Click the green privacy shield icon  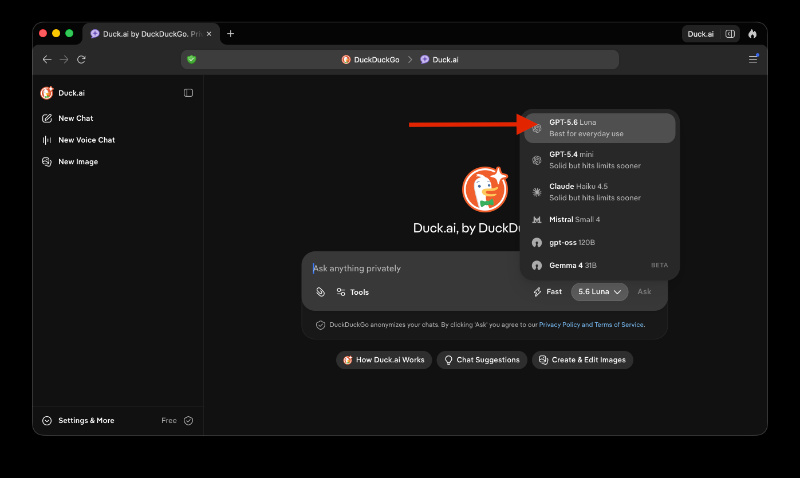click(192, 59)
